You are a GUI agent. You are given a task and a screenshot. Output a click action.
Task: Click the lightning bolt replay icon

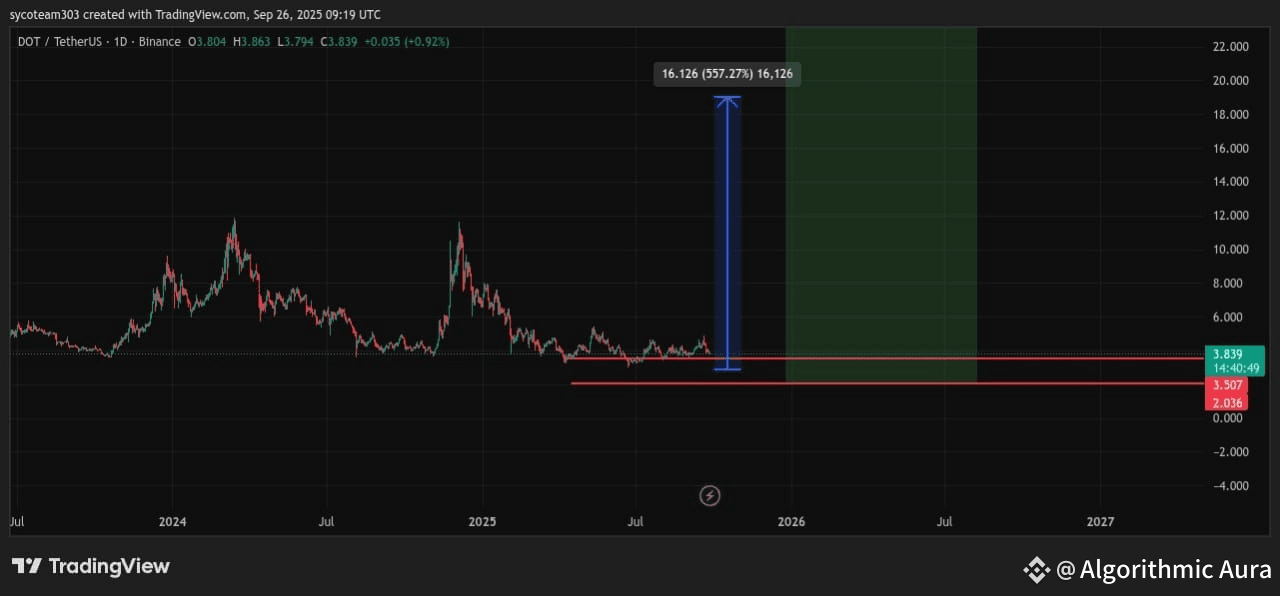point(710,495)
